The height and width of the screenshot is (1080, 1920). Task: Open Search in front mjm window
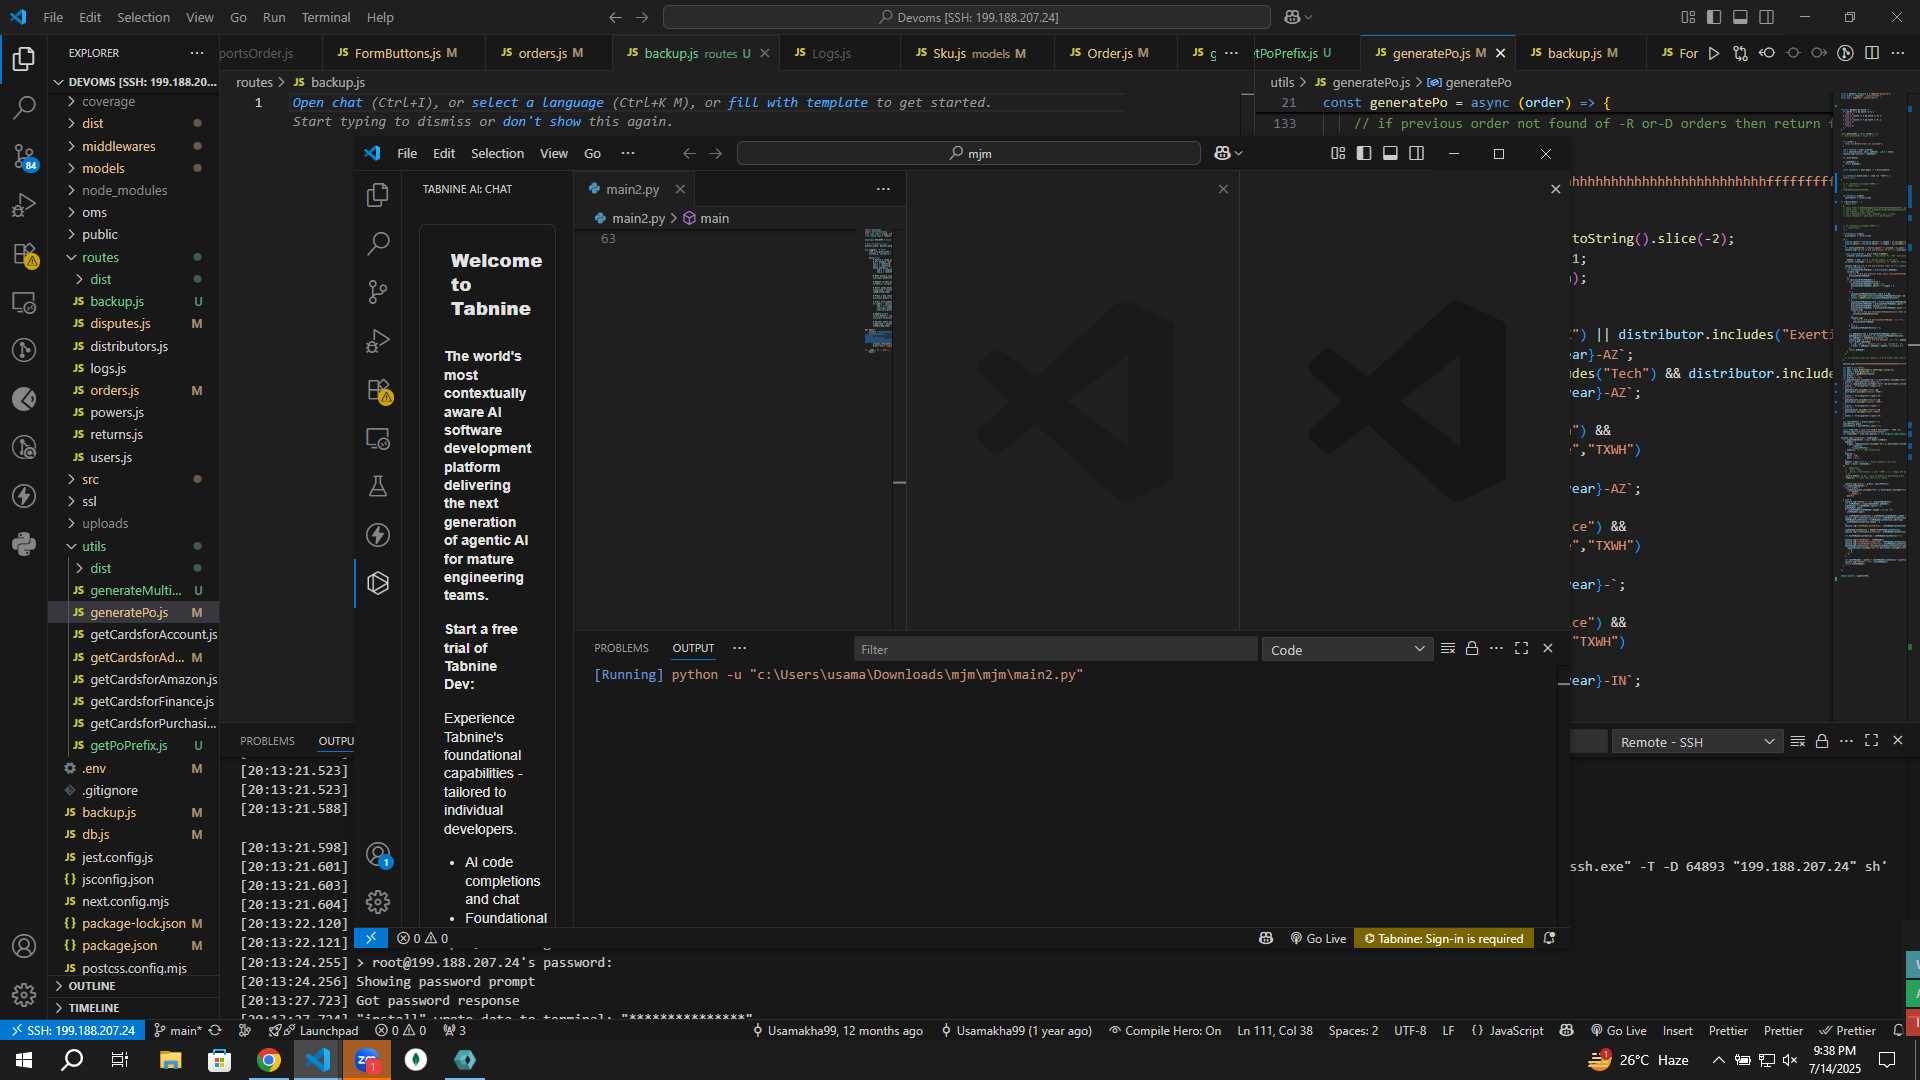pos(378,243)
